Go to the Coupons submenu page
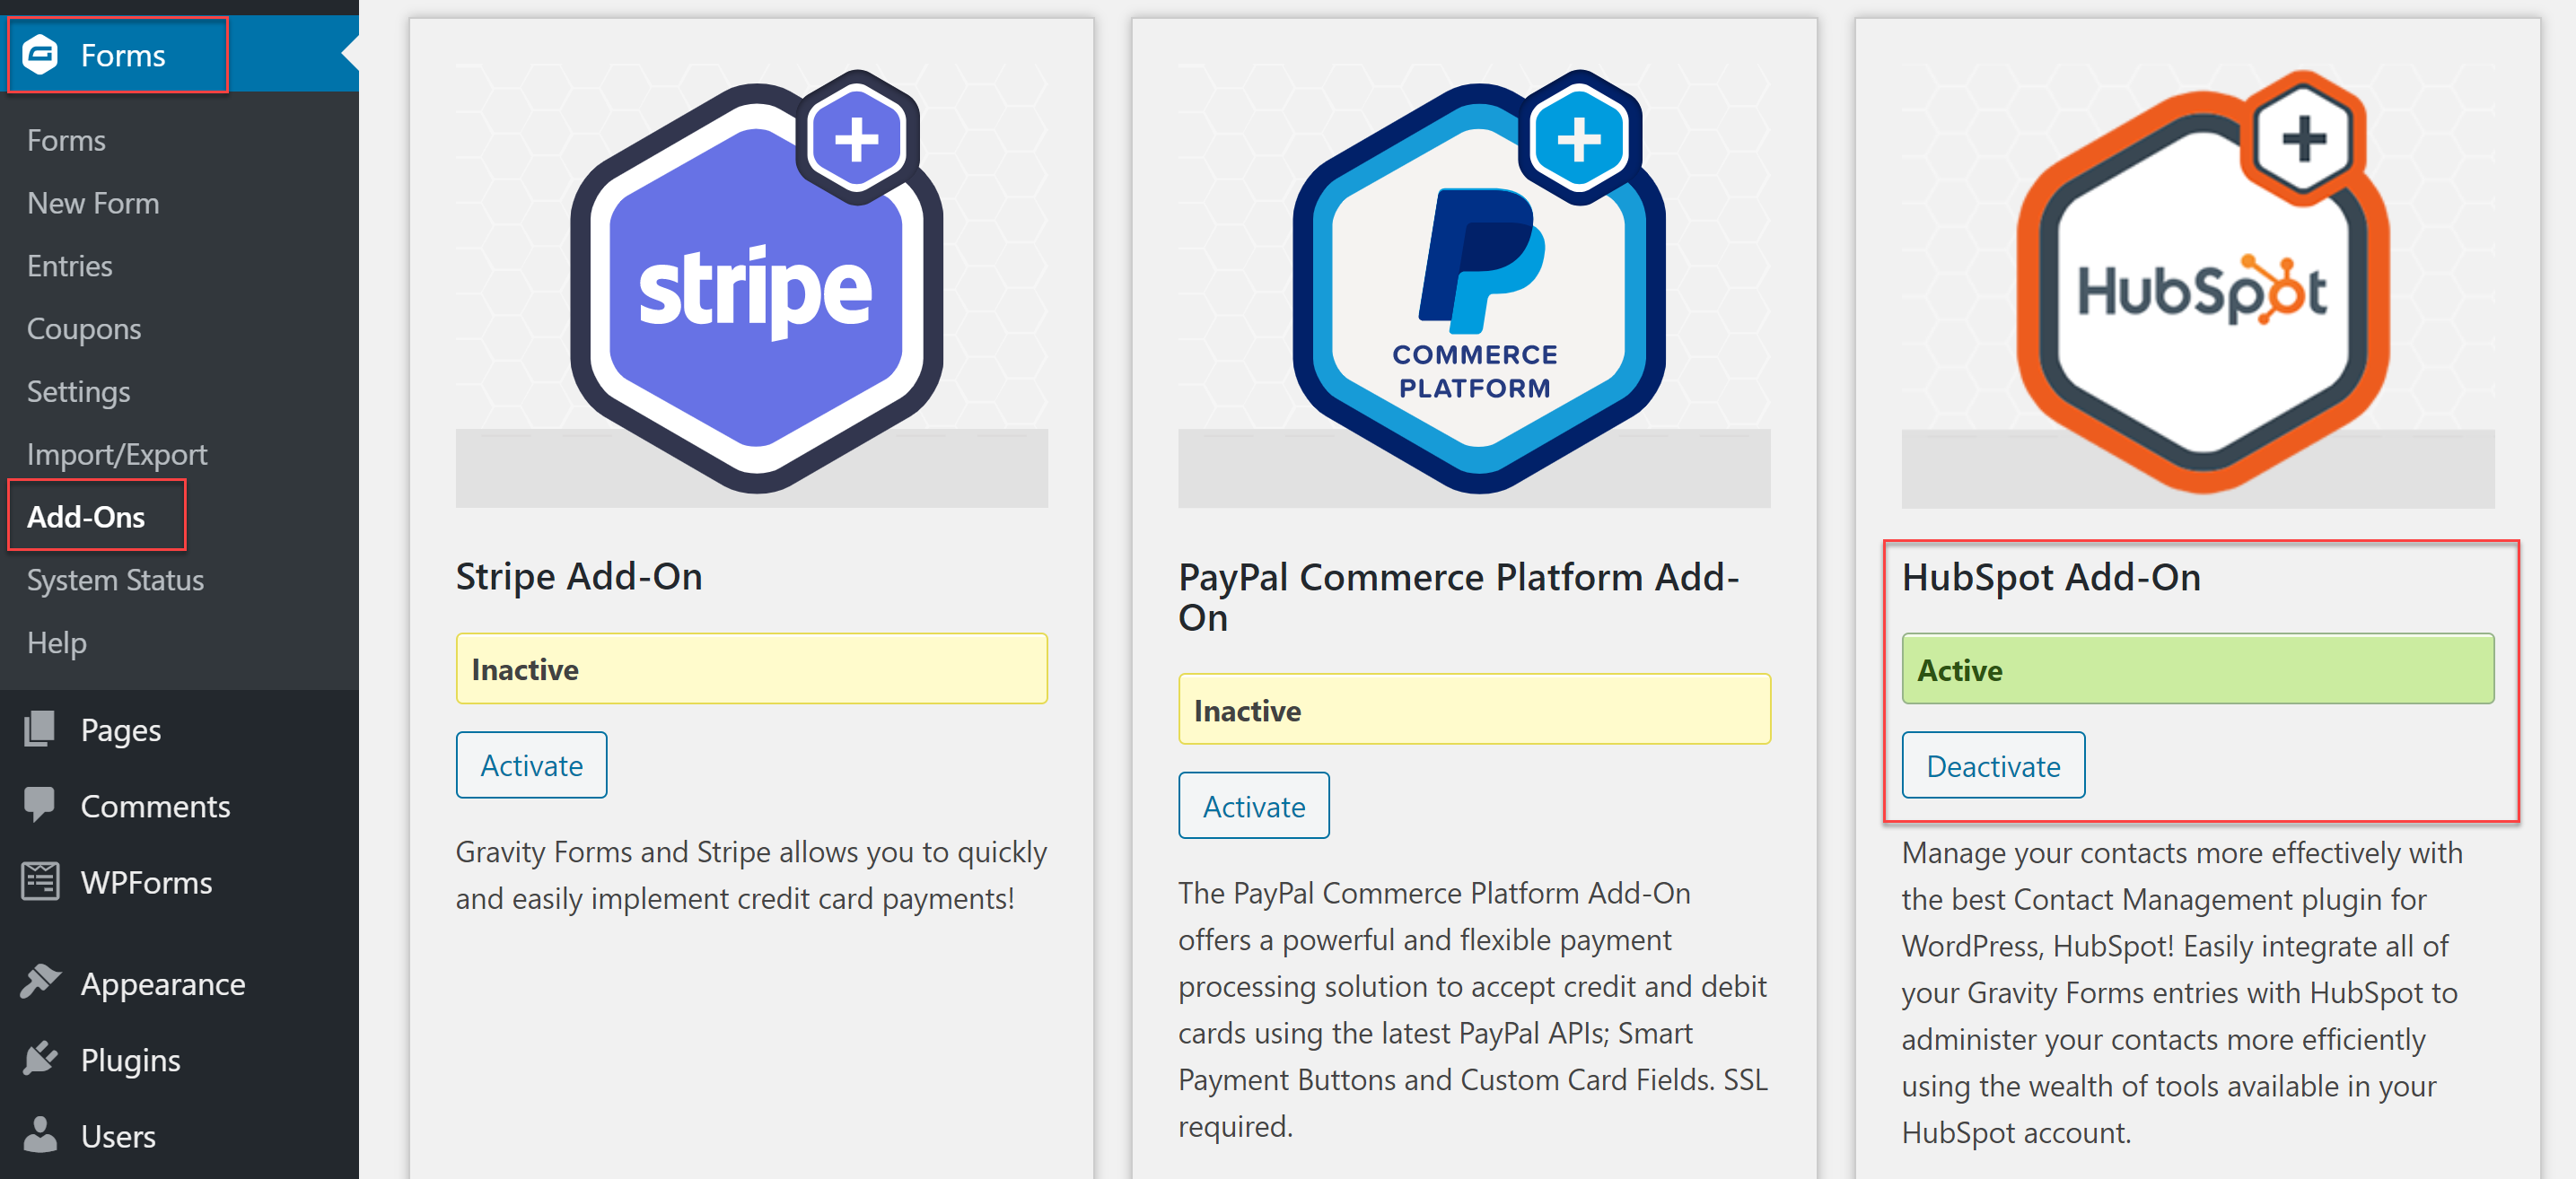This screenshot has height=1179, width=2576. click(84, 329)
